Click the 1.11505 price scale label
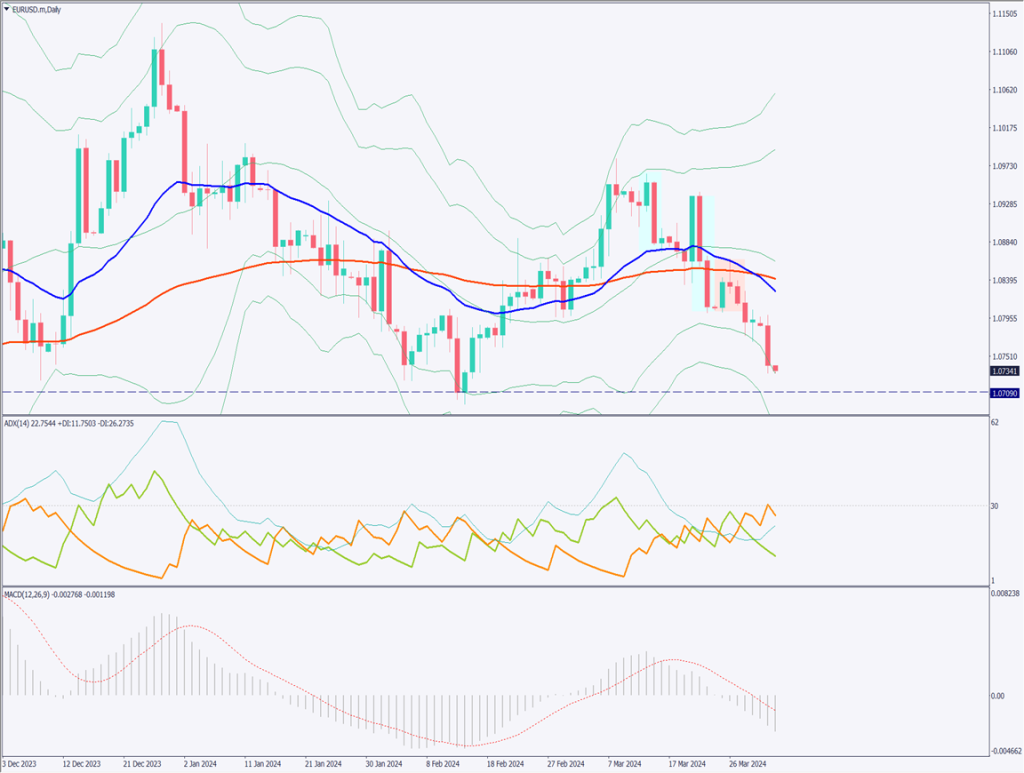This screenshot has width=1024, height=773. pyautogui.click(x=1004, y=15)
